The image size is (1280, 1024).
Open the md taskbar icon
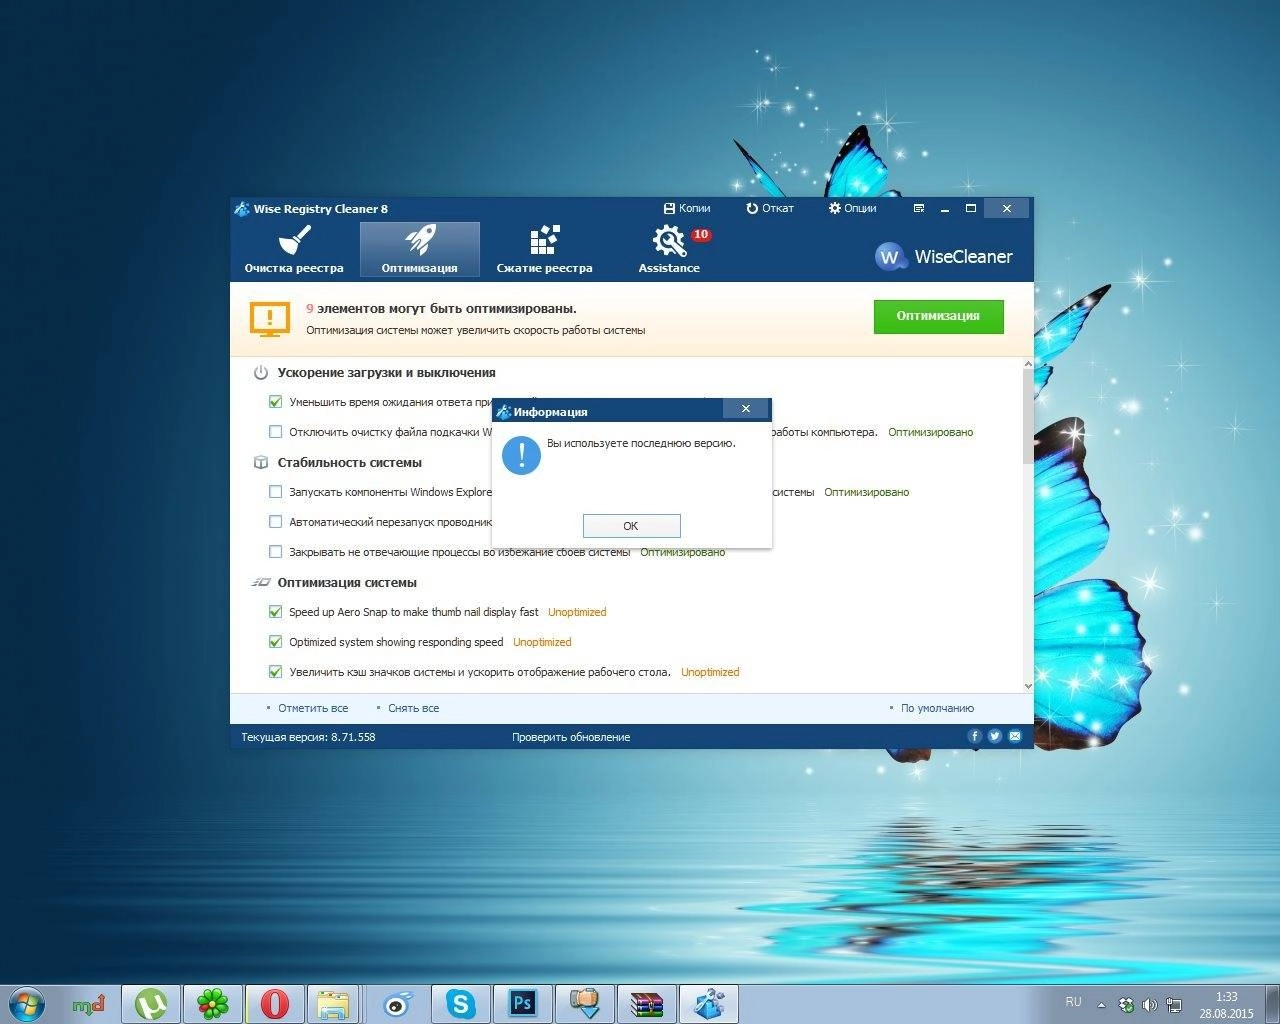tap(89, 1004)
